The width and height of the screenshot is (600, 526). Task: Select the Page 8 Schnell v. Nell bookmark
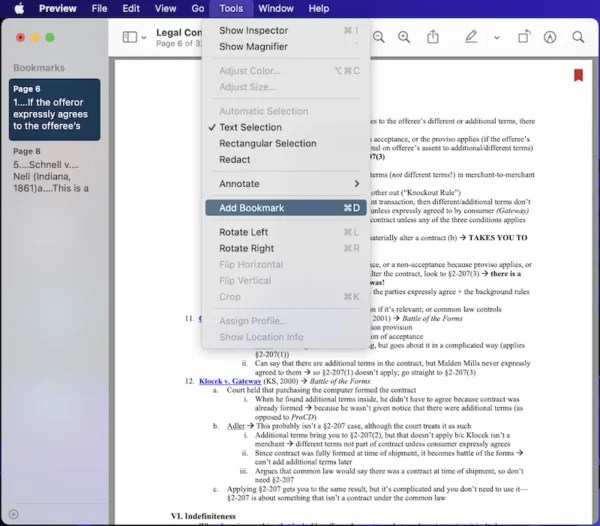coord(55,170)
